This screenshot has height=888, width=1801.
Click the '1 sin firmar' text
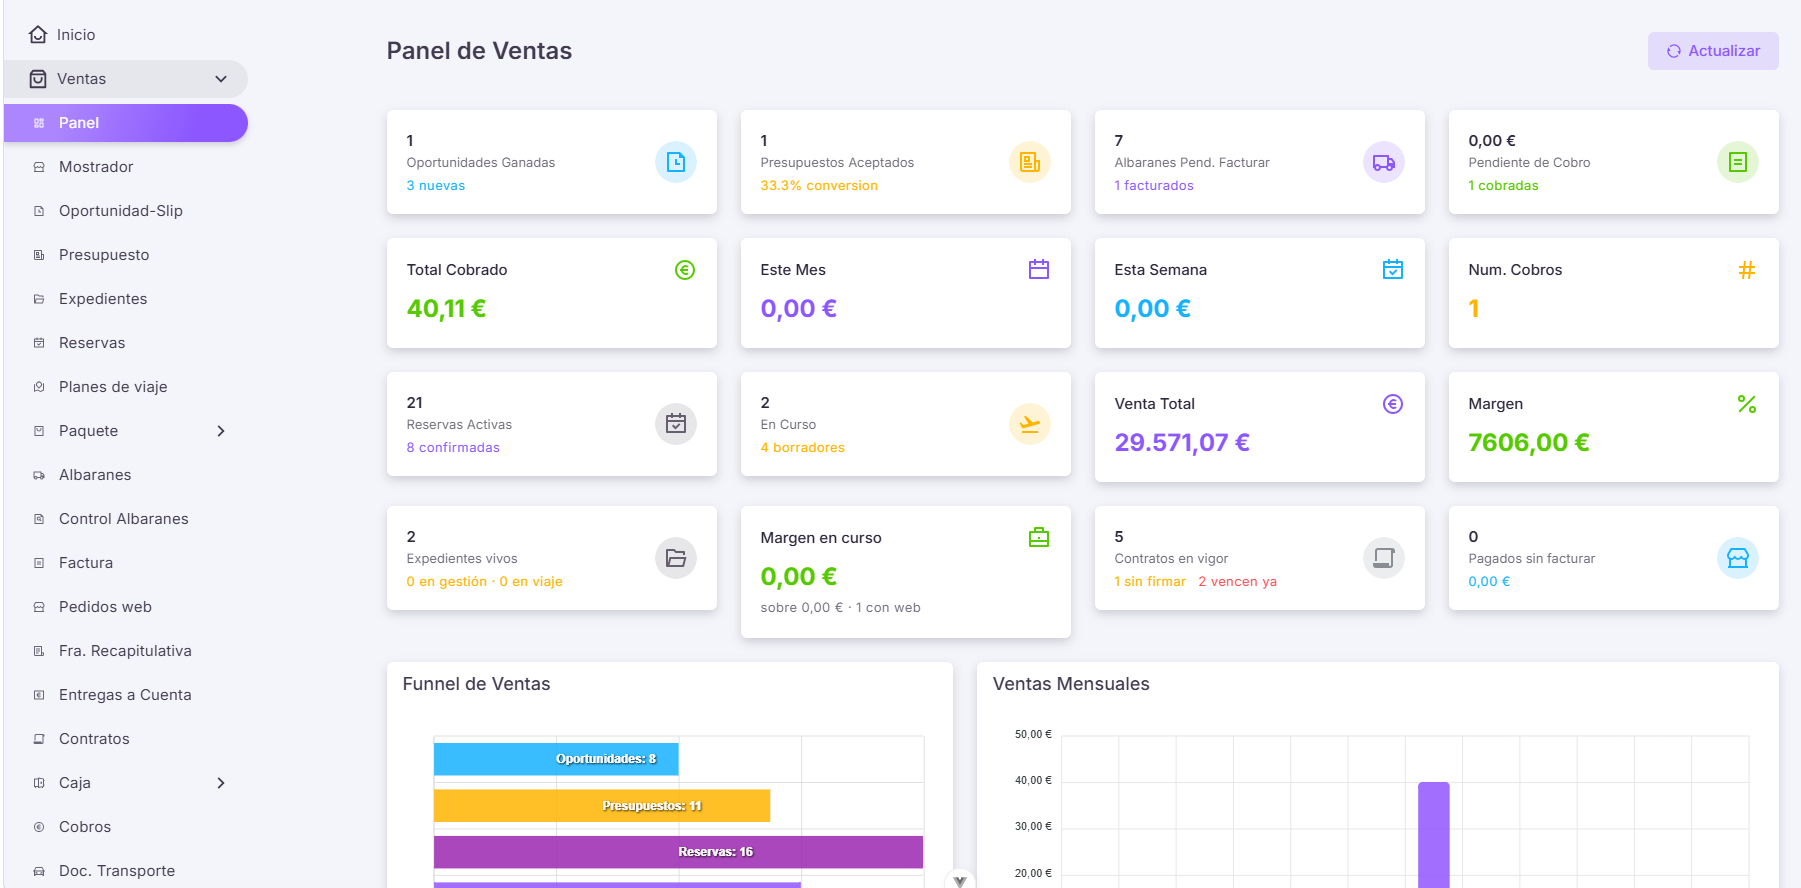pyautogui.click(x=1150, y=582)
